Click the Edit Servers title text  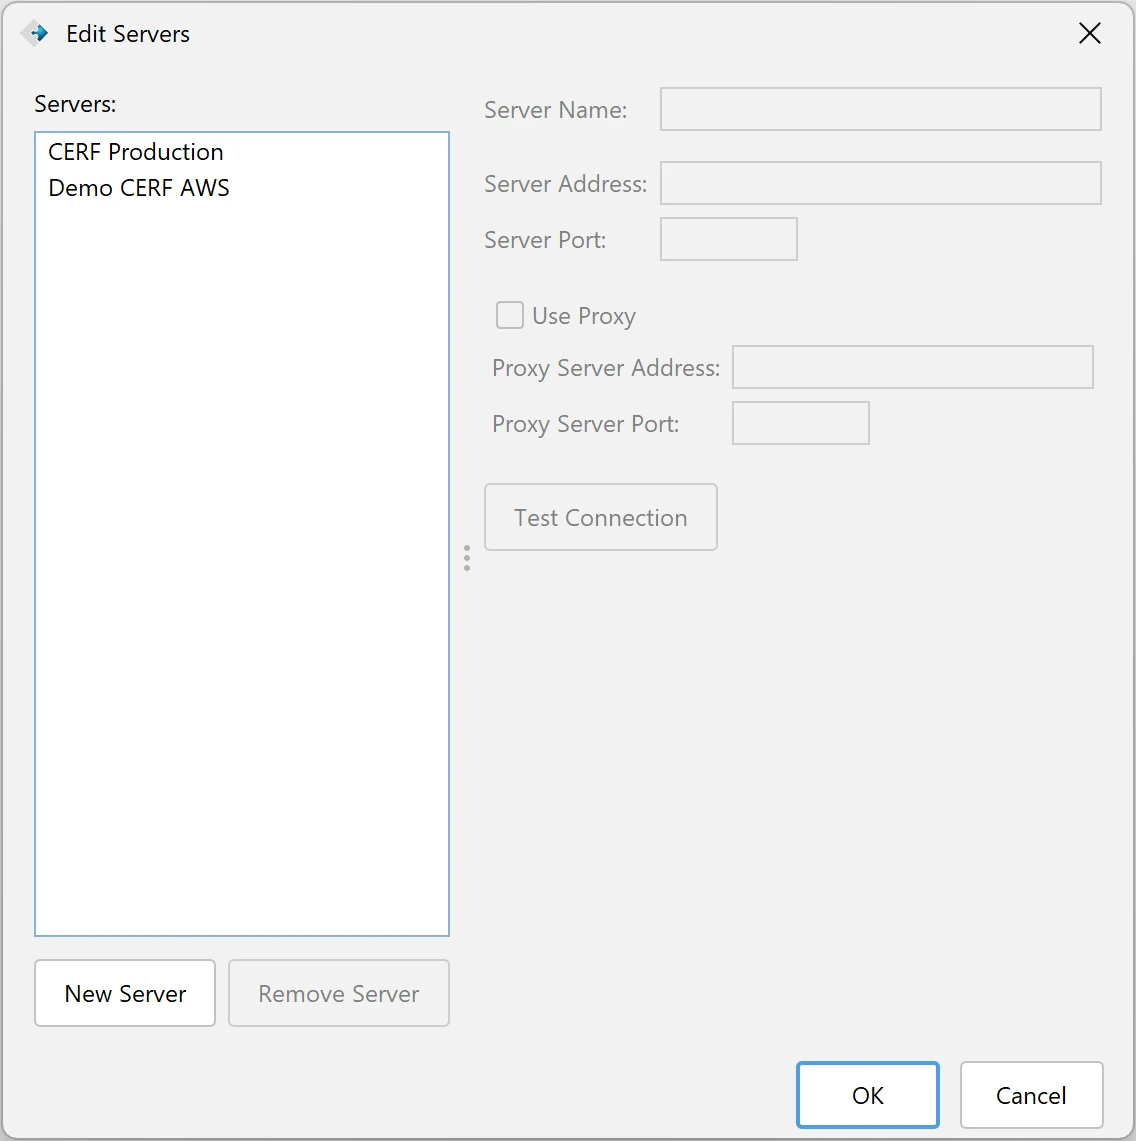128,34
